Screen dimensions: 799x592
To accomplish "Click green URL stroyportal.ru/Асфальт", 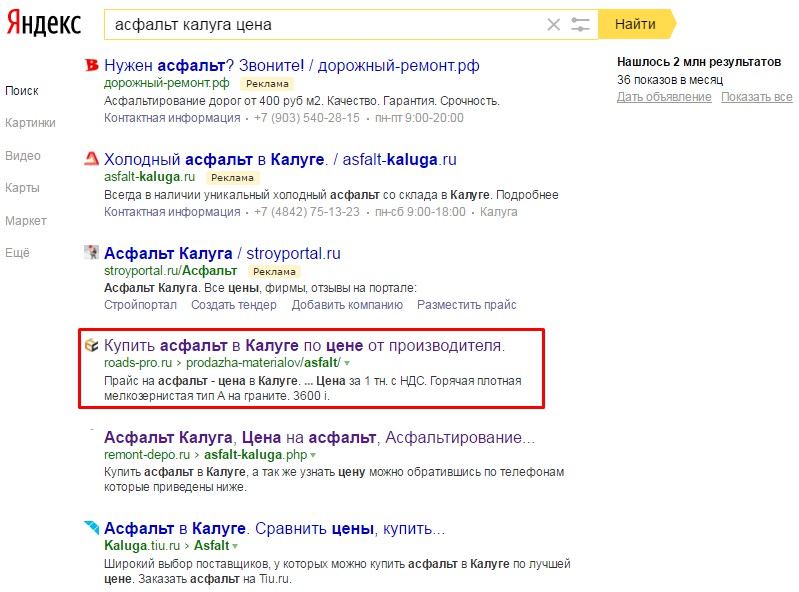I will pyautogui.click(x=170, y=271).
